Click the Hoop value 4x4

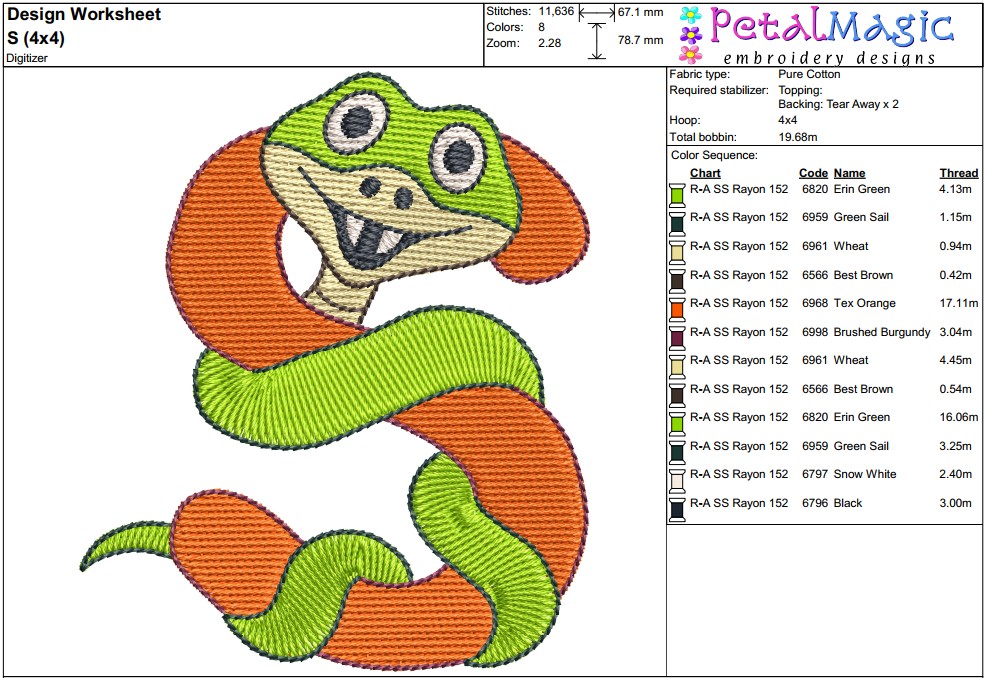(x=787, y=120)
